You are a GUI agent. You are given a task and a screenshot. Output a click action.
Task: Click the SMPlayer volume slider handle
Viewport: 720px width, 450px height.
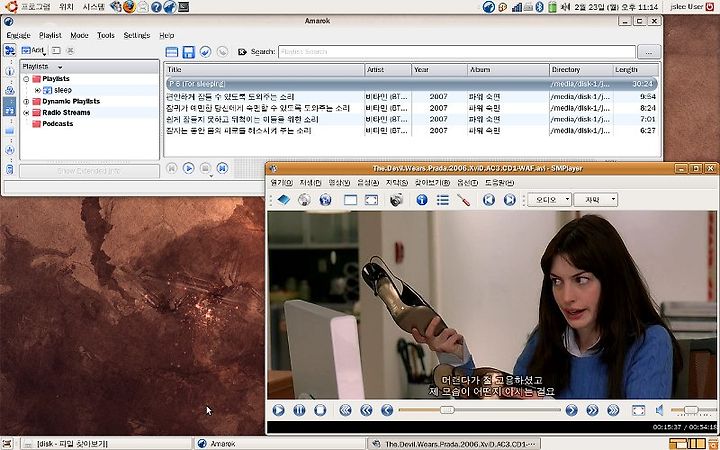pyautogui.click(x=691, y=410)
